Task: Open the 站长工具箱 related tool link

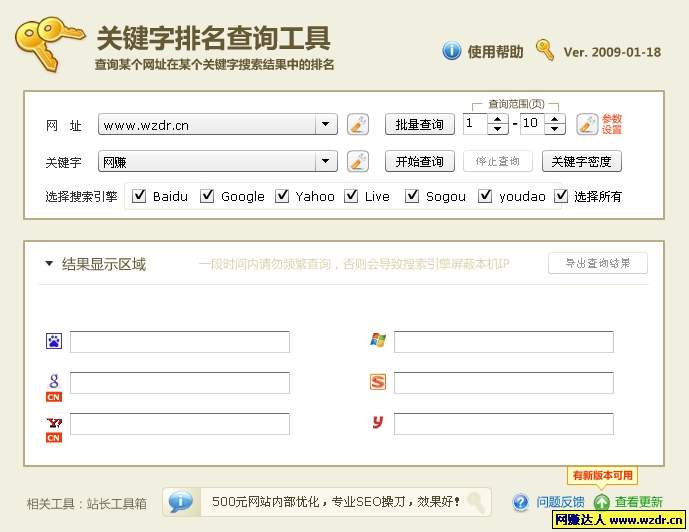Action: click(117, 503)
